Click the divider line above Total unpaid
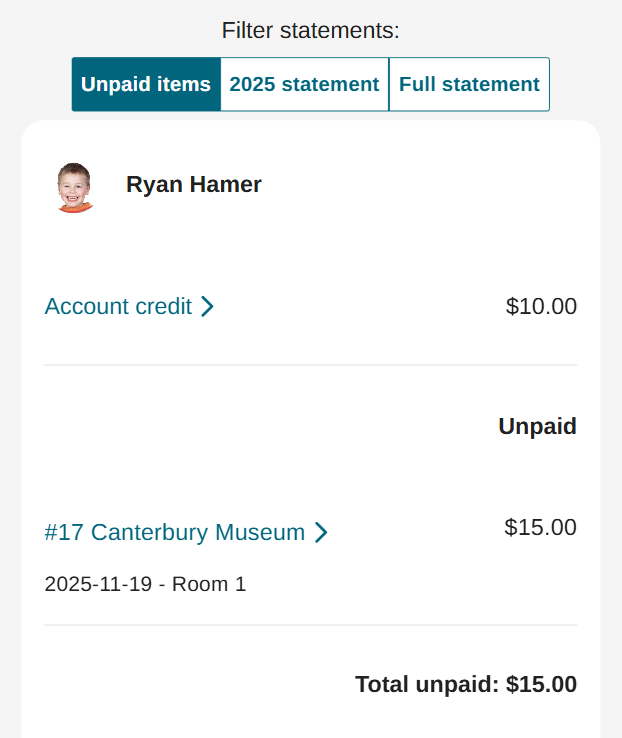 [x=310, y=625]
